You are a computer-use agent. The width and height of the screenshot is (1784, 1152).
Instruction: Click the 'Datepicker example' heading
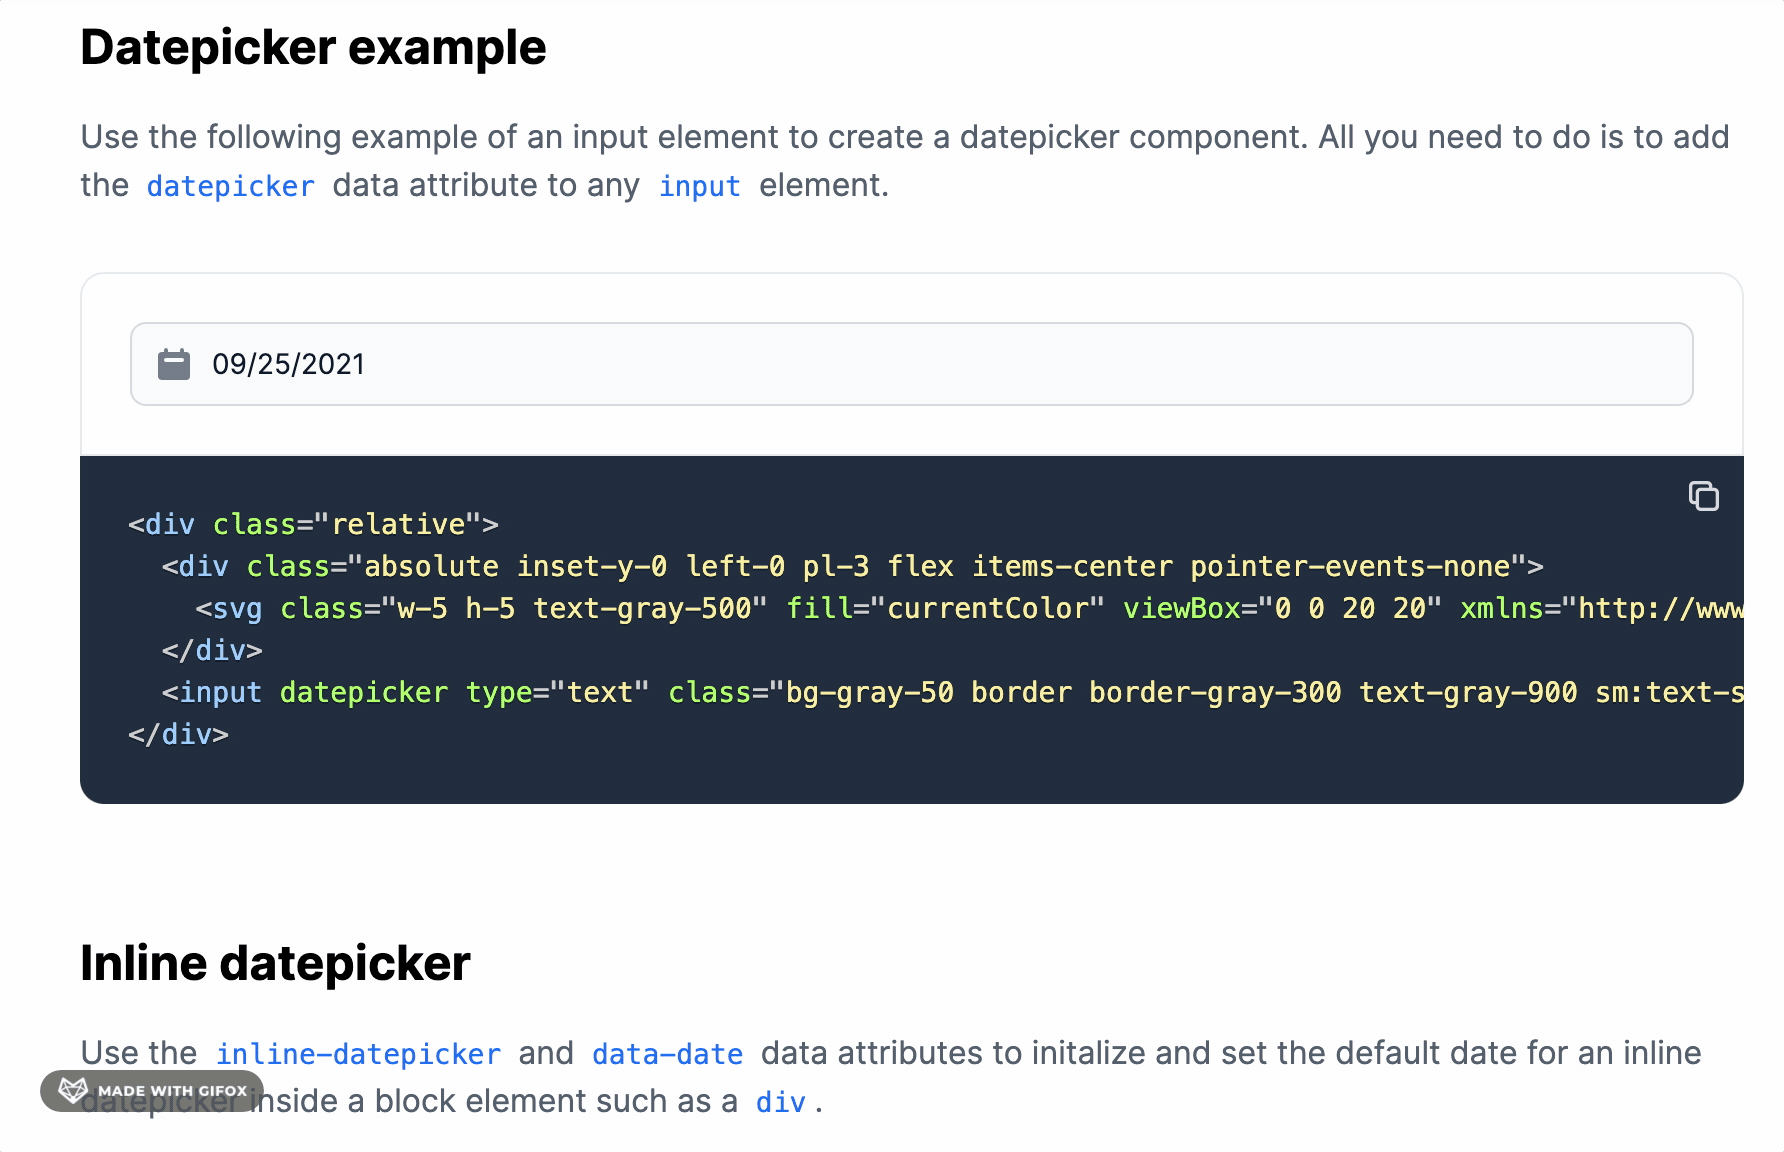[313, 47]
